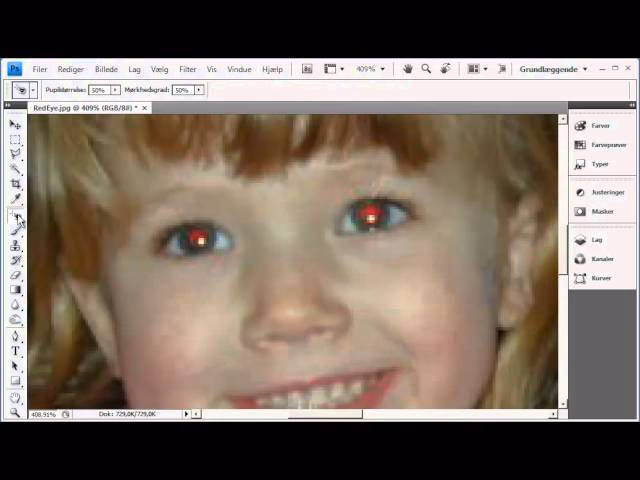The width and height of the screenshot is (640, 480).
Task: Open the Justeringer adjustments panel
Action: [606, 192]
